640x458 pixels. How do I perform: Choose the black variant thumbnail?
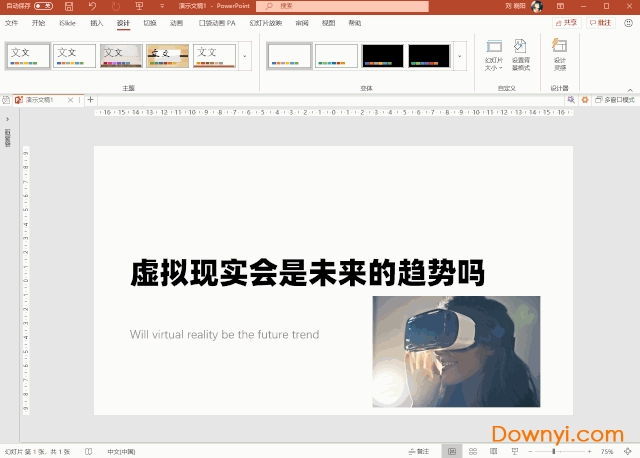tap(383, 56)
